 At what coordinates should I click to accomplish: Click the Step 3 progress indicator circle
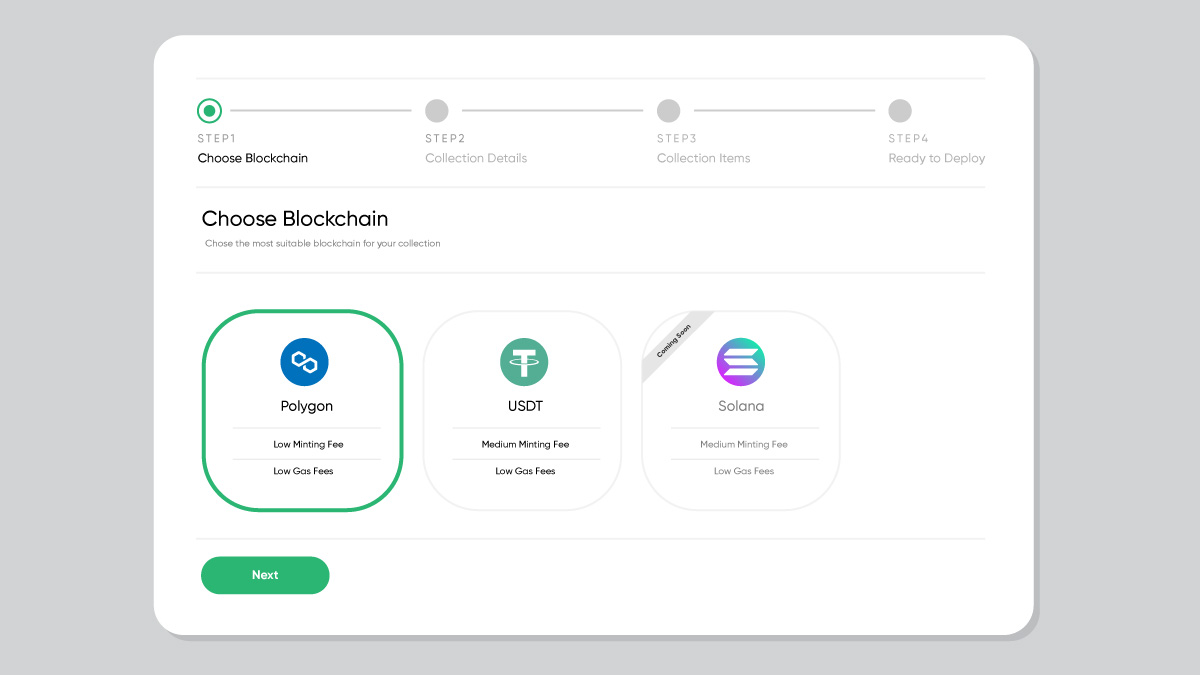click(x=669, y=110)
